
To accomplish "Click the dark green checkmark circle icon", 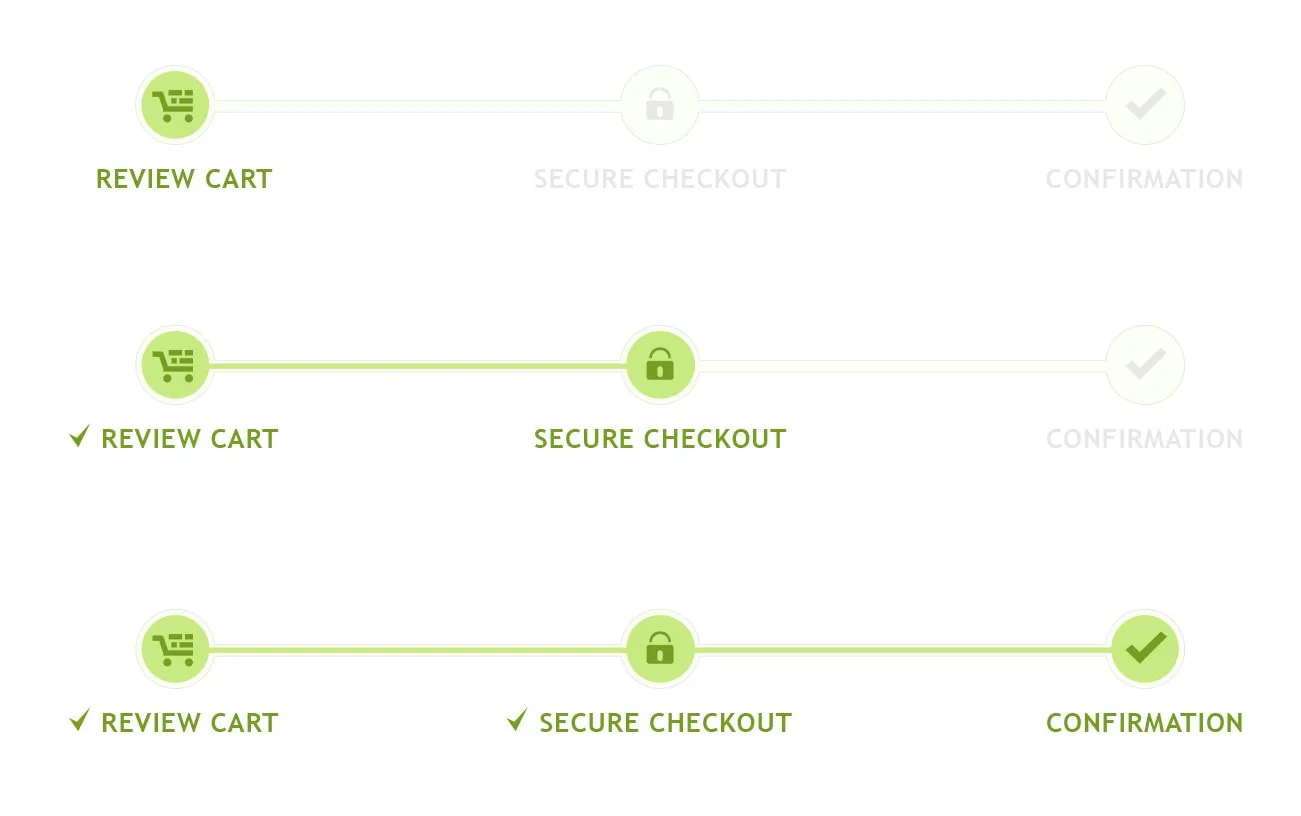I will pos(1145,649).
